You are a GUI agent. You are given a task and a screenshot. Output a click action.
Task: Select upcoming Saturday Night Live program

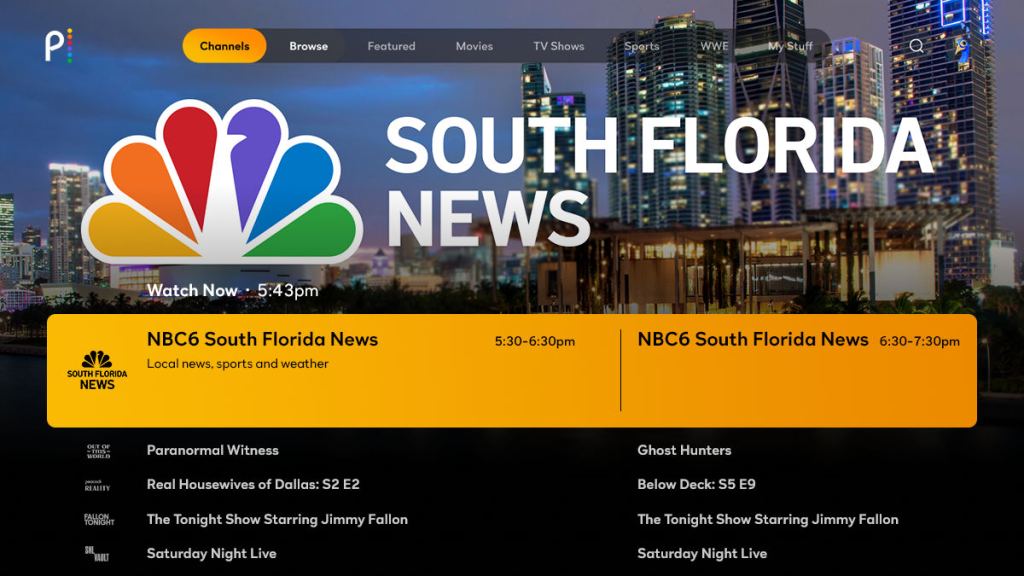(702, 553)
